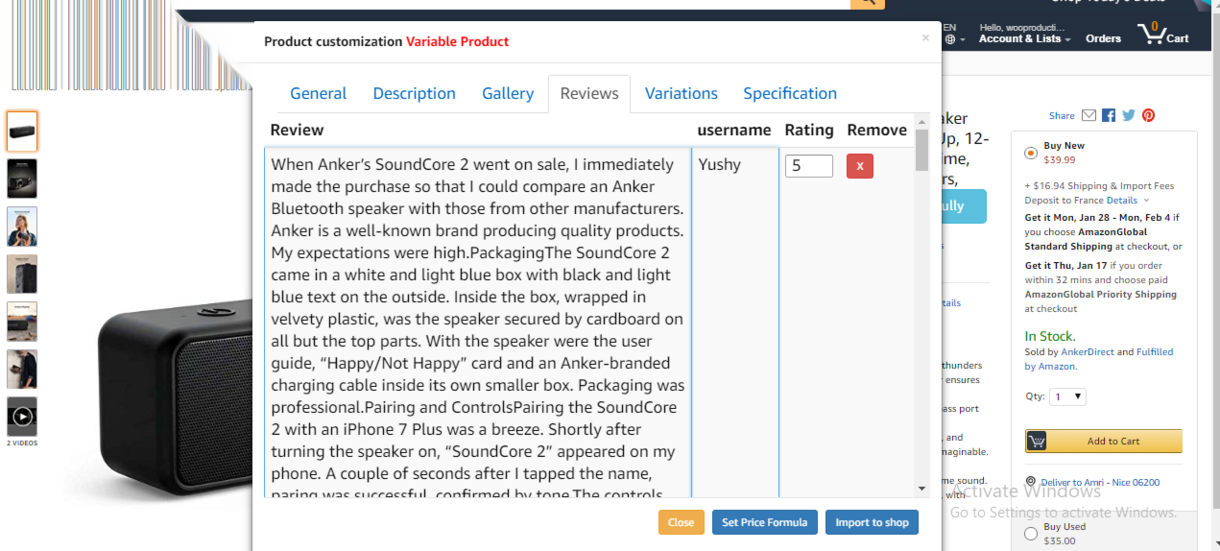Remove Yushy's review with red X
The width and height of the screenshot is (1220, 551).
(x=859, y=166)
